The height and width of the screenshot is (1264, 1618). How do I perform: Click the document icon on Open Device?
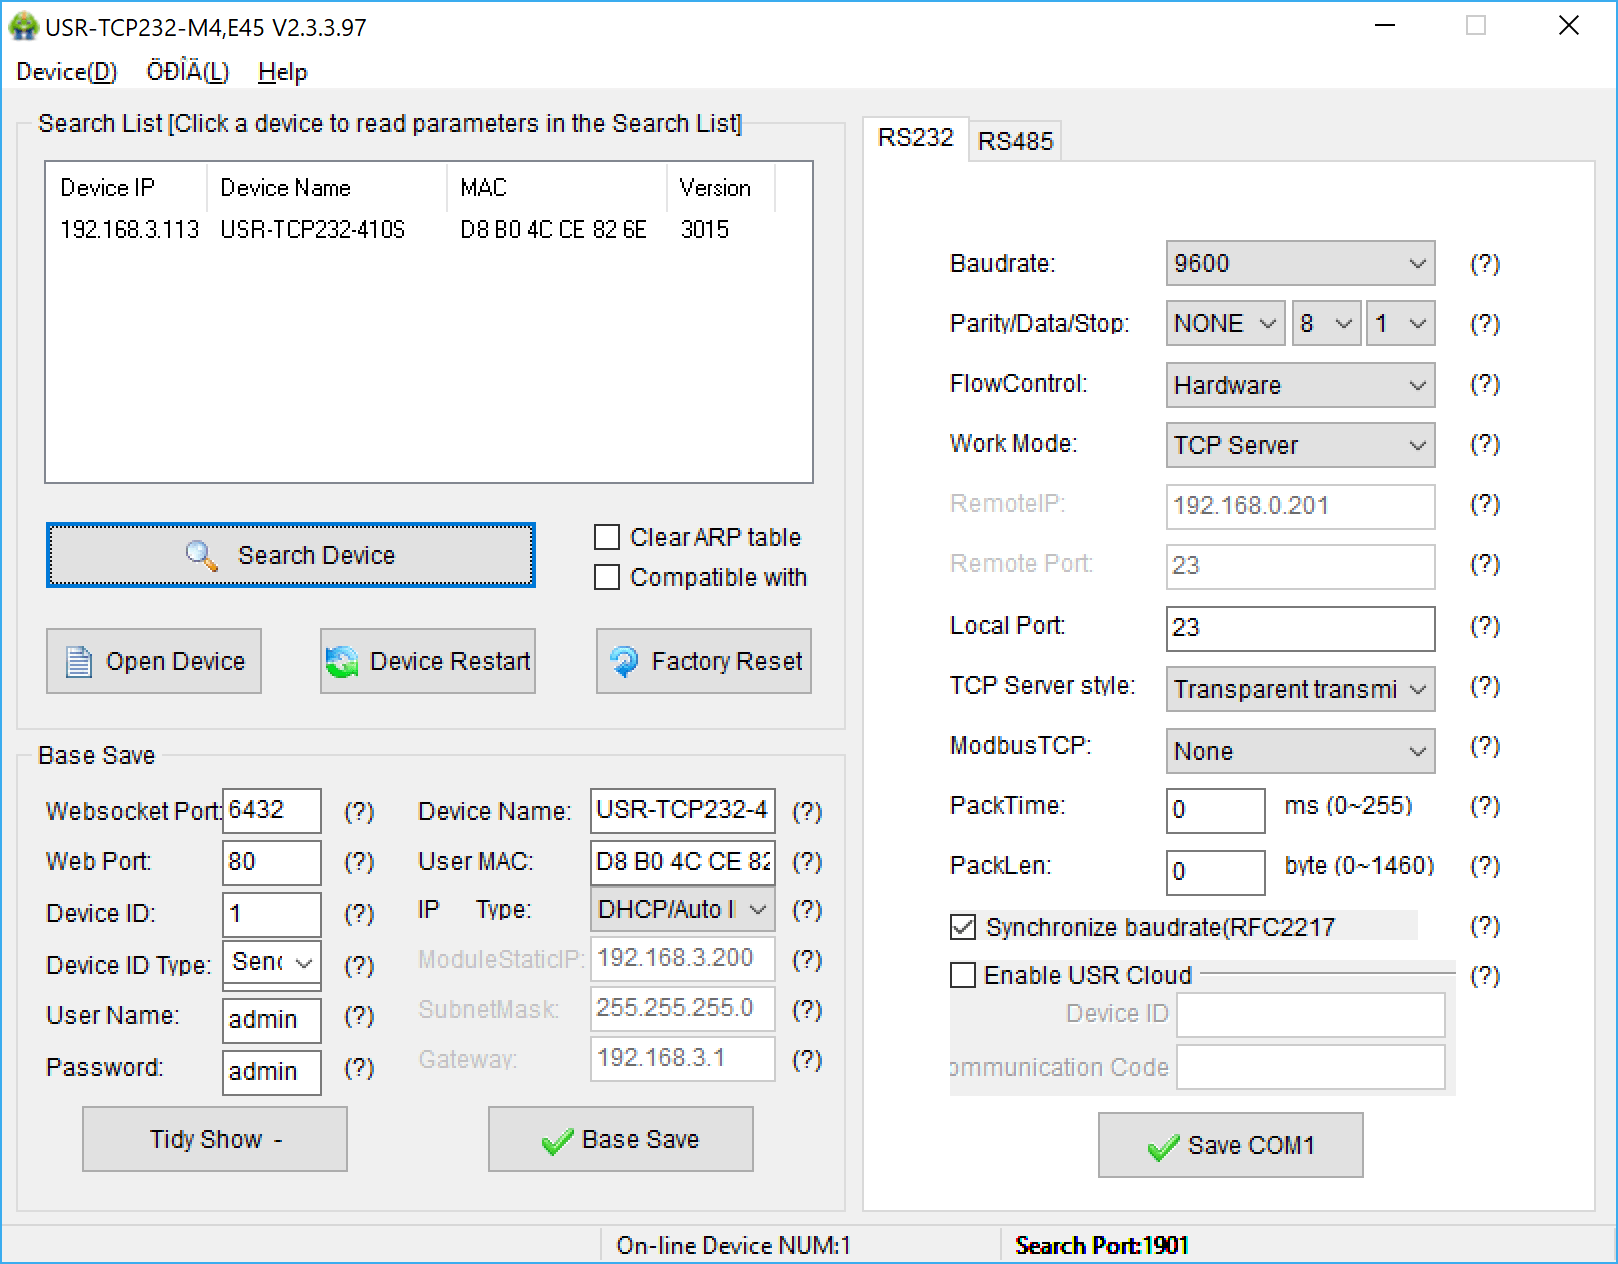(79, 661)
